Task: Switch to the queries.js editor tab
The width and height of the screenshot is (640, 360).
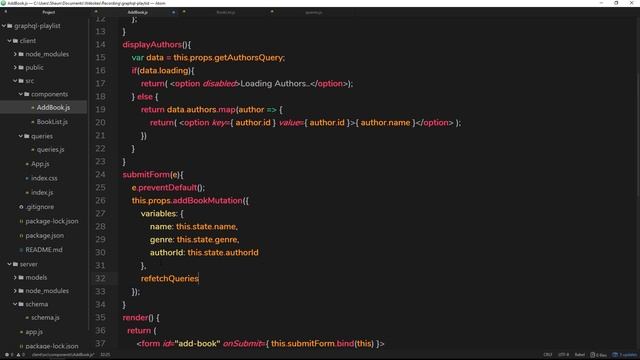Action: coord(313,13)
